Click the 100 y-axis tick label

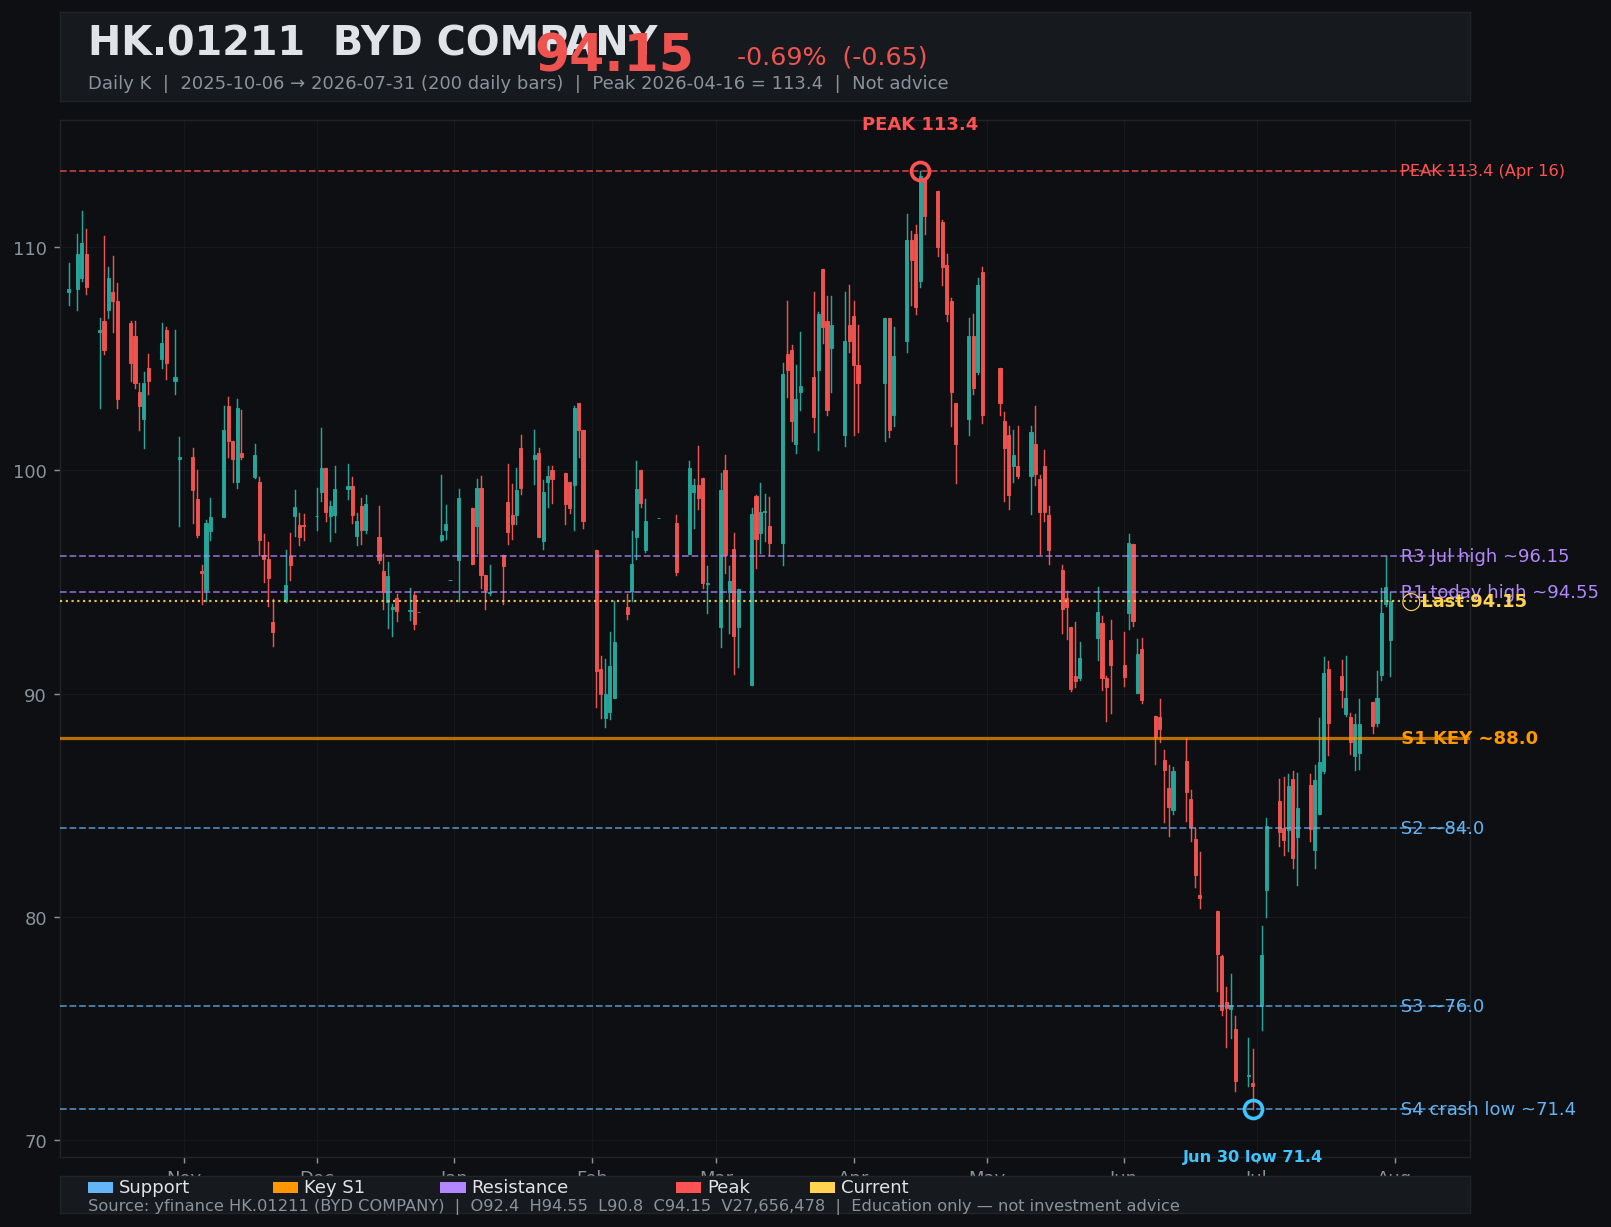(30, 472)
